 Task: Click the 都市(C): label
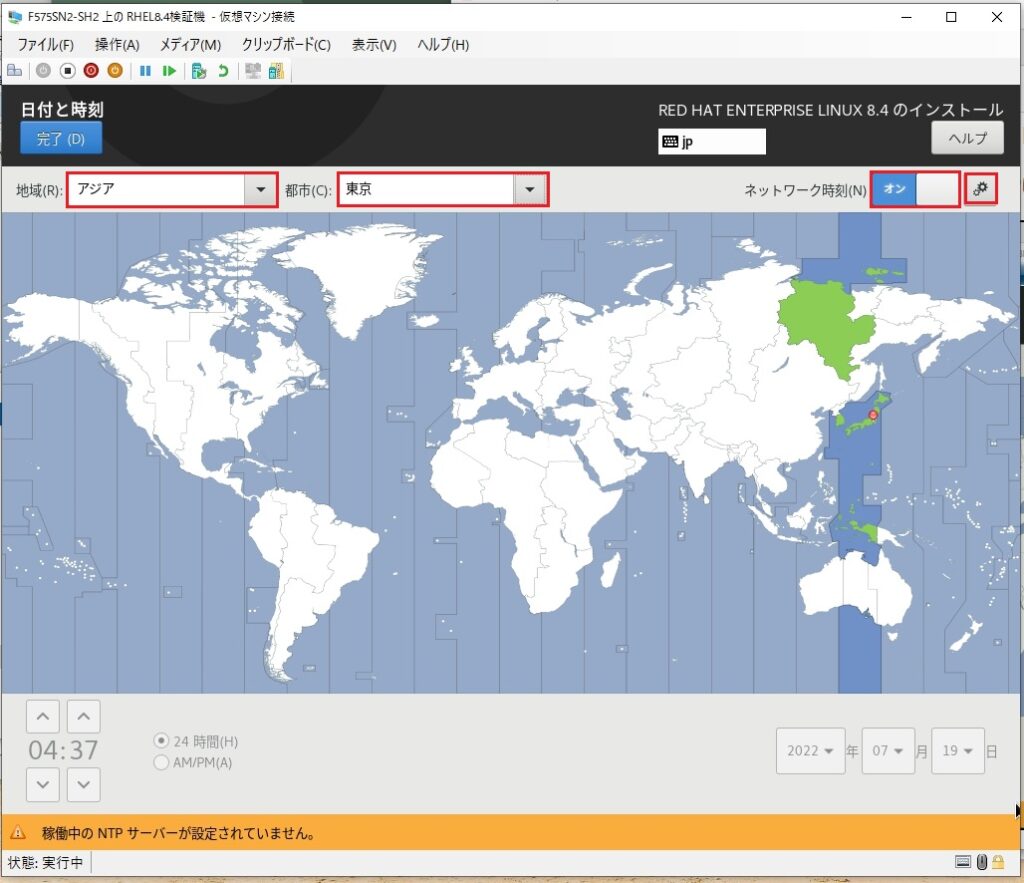pyautogui.click(x=308, y=190)
